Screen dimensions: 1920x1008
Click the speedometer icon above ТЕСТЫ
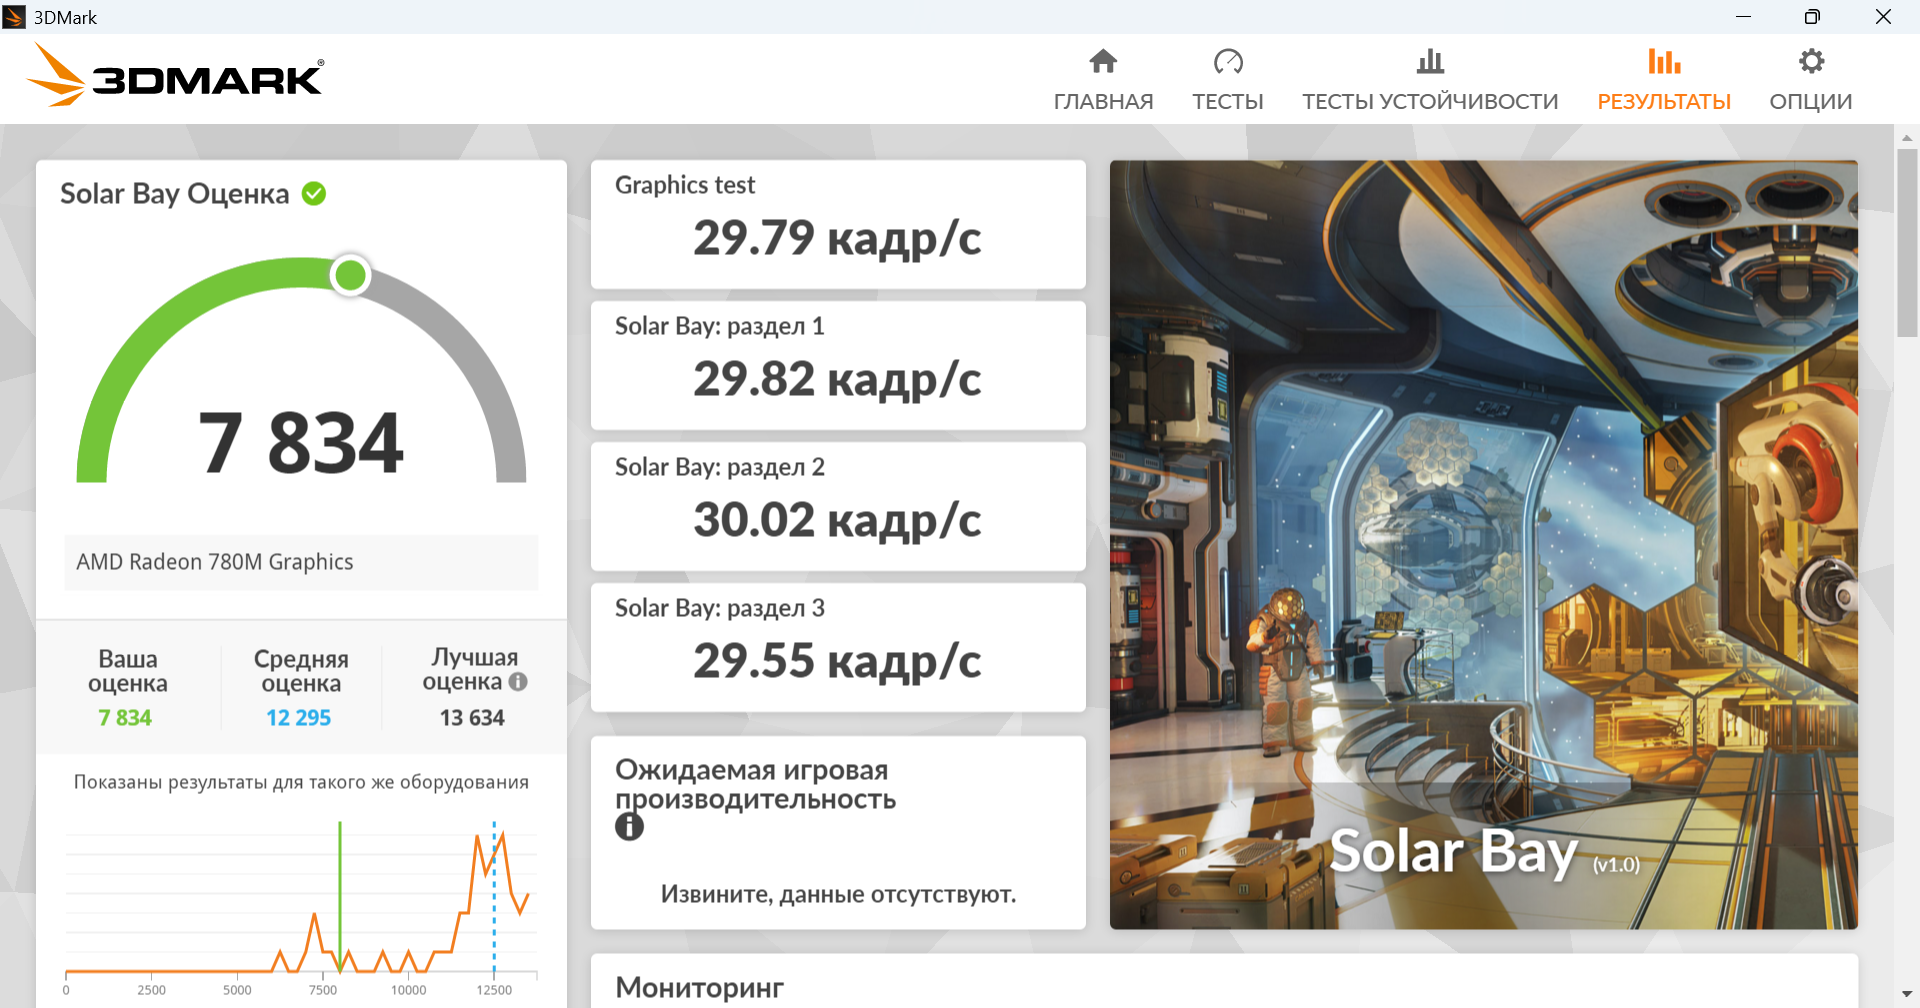(x=1228, y=62)
